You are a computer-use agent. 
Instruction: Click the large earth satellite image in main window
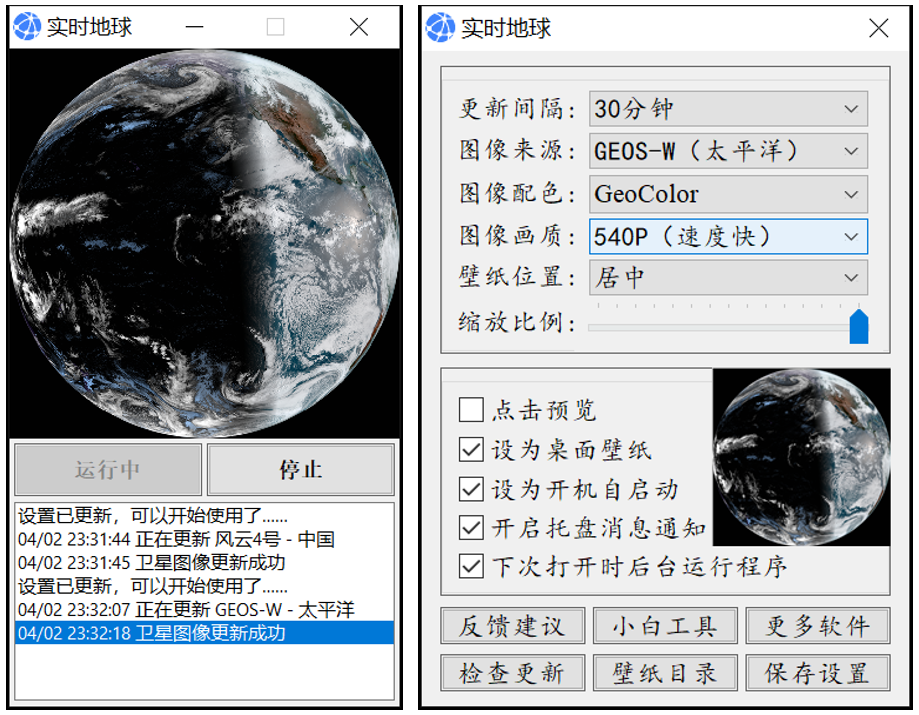[204, 243]
